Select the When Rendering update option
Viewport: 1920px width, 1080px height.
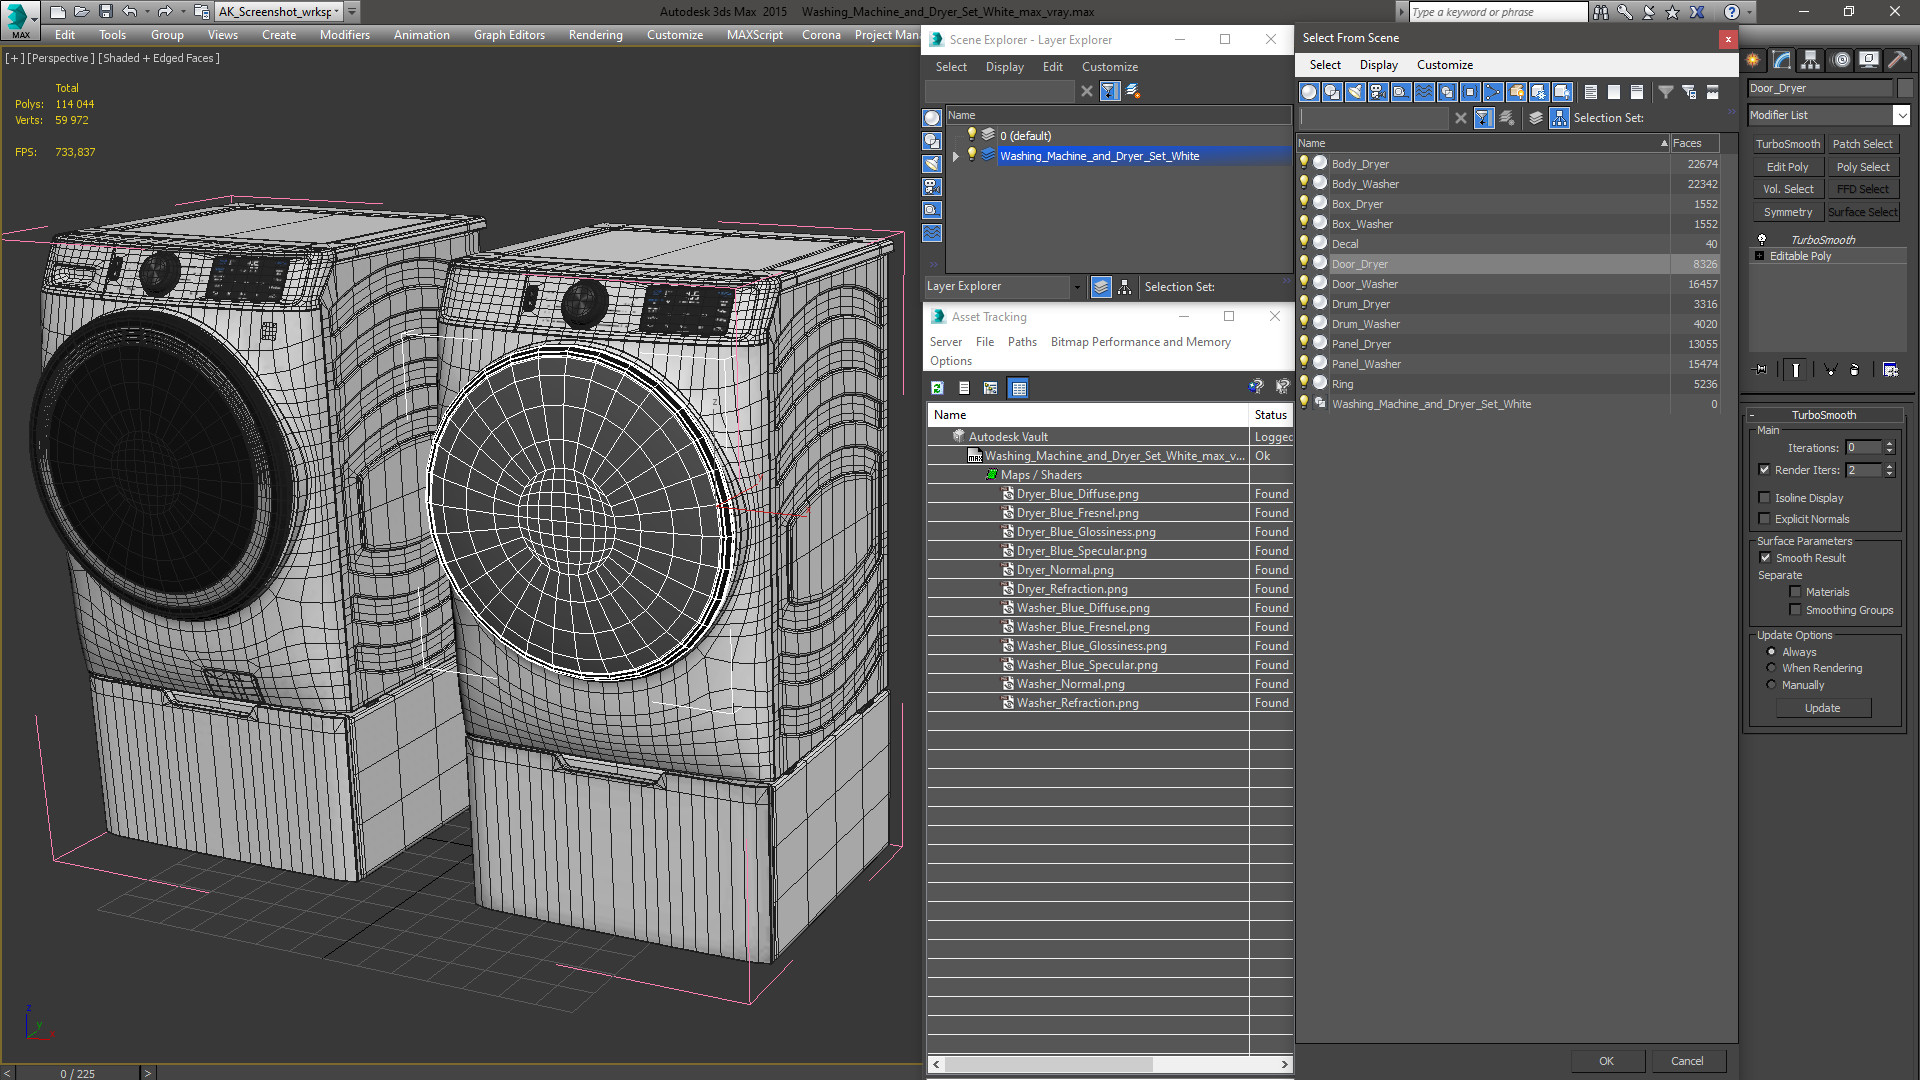(1771, 668)
